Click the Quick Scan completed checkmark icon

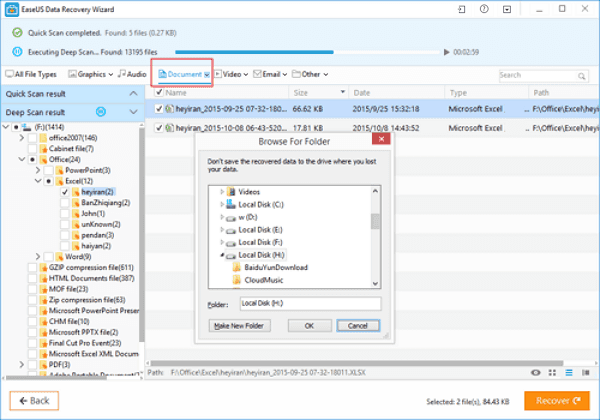(17, 33)
